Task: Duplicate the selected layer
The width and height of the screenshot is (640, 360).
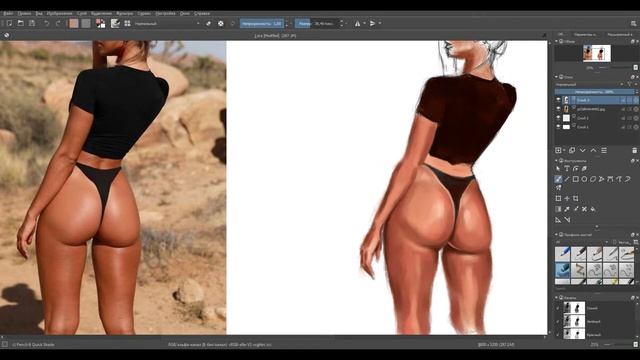Action: point(572,150)
